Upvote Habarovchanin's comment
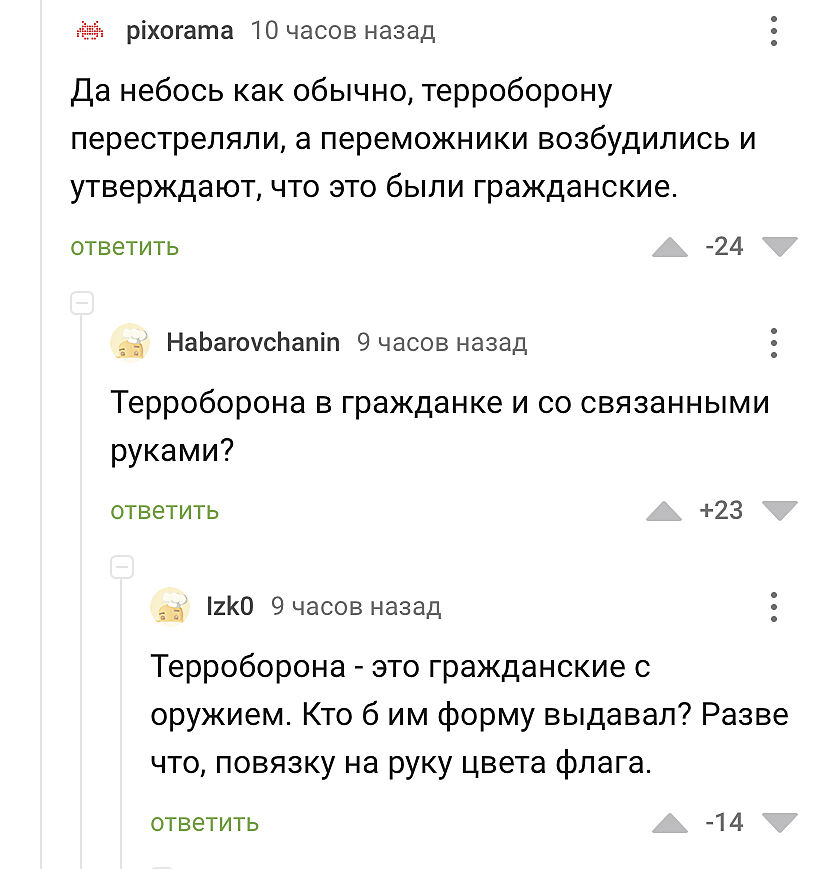This screenshot has width=828, height=869. (x=664, y=511)
